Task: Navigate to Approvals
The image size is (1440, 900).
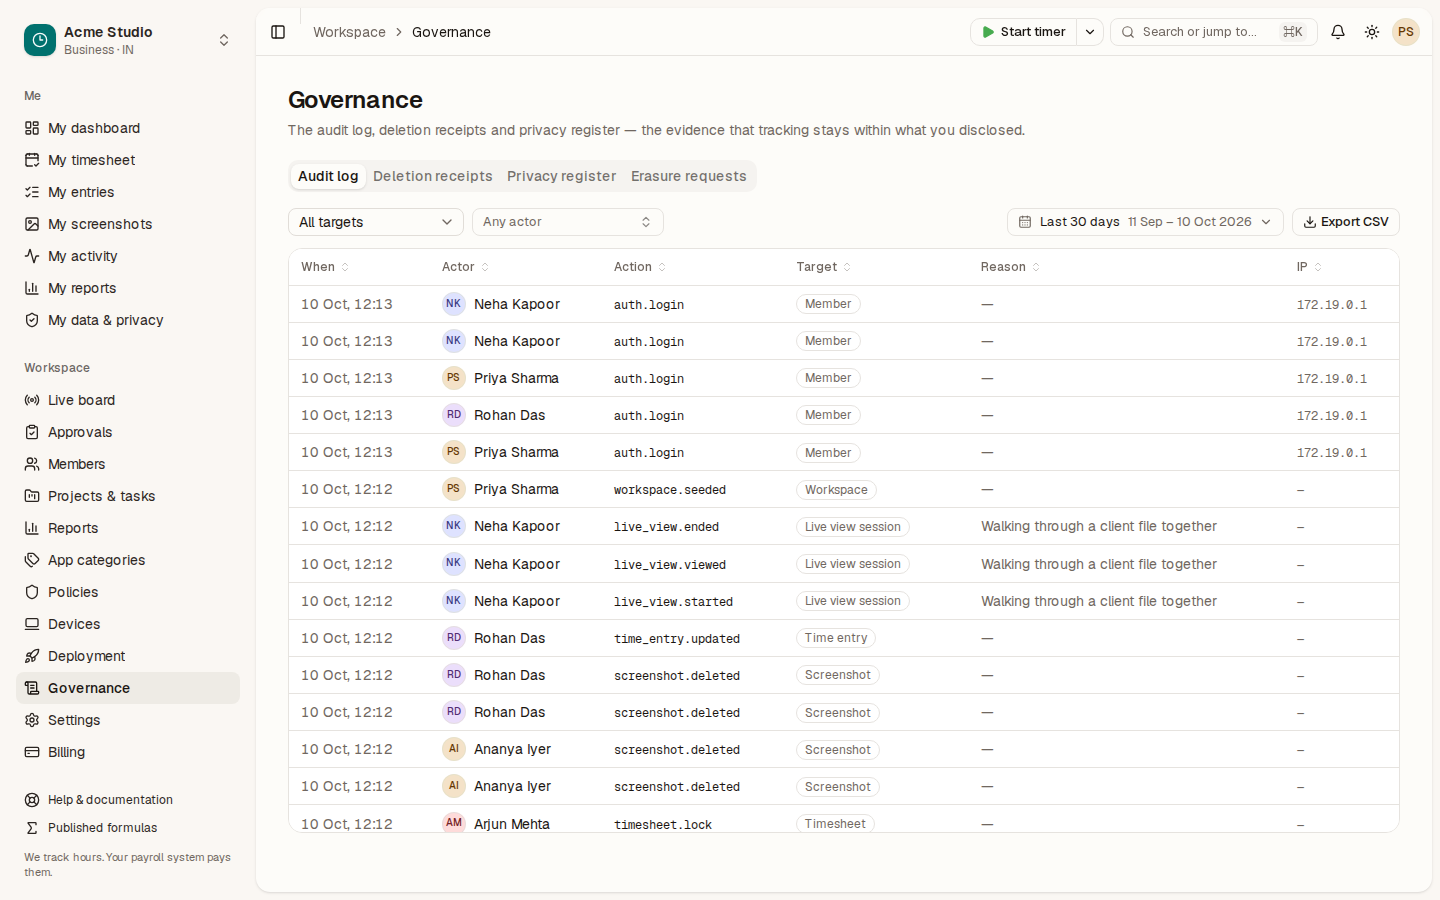Action: [x=128, y=432]
